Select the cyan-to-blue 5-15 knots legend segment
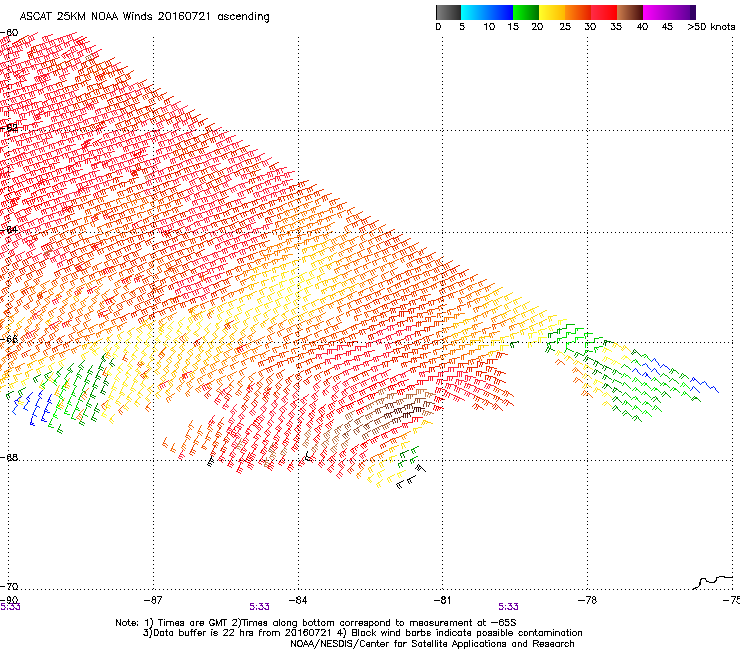Image resolution: width=740 pixels, height=650 pixels. tap(487, 12)
